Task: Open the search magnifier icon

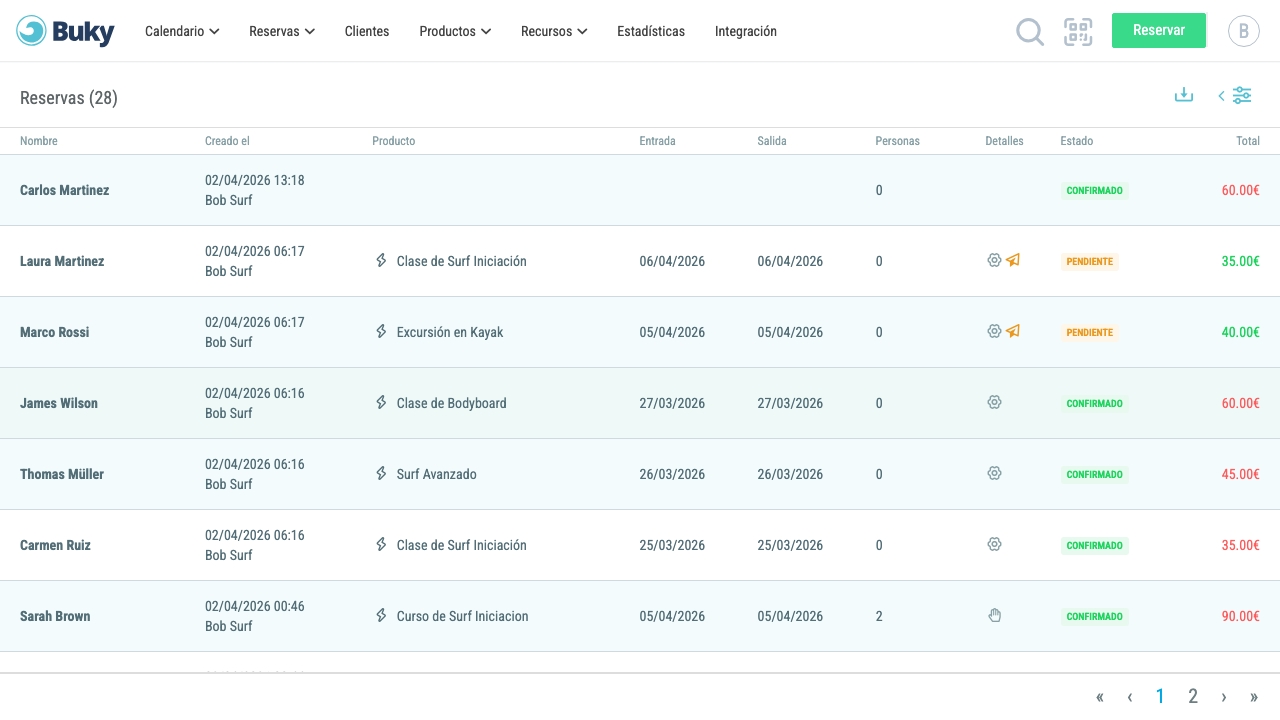Action: (1030, 32)
